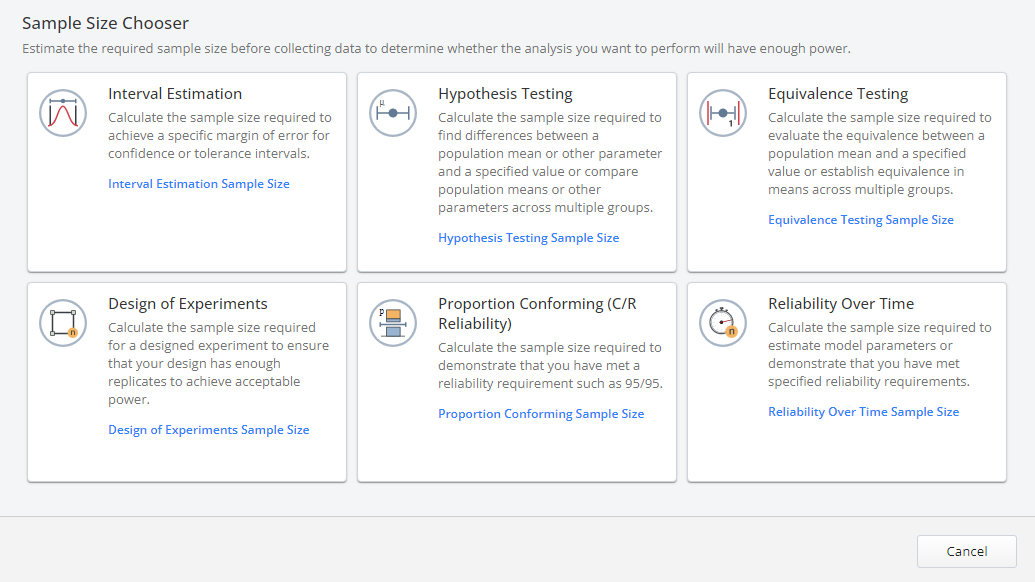Click the Reliability Over Time stopwatch icon
This screenshot has height=582, width=1035.
pyautogui.click(x=722, y=322)
